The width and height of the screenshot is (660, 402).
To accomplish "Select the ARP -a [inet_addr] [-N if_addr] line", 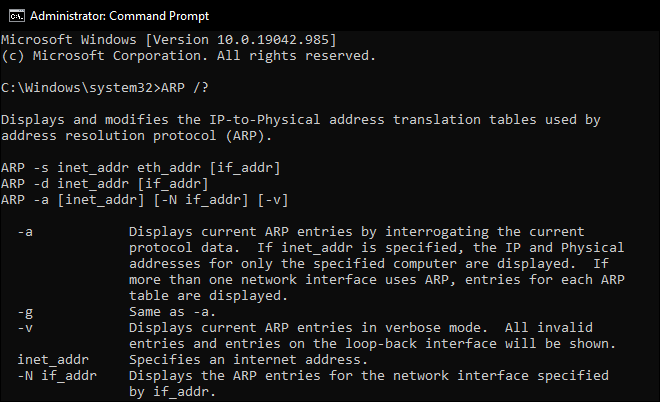I will pos(145,200).
